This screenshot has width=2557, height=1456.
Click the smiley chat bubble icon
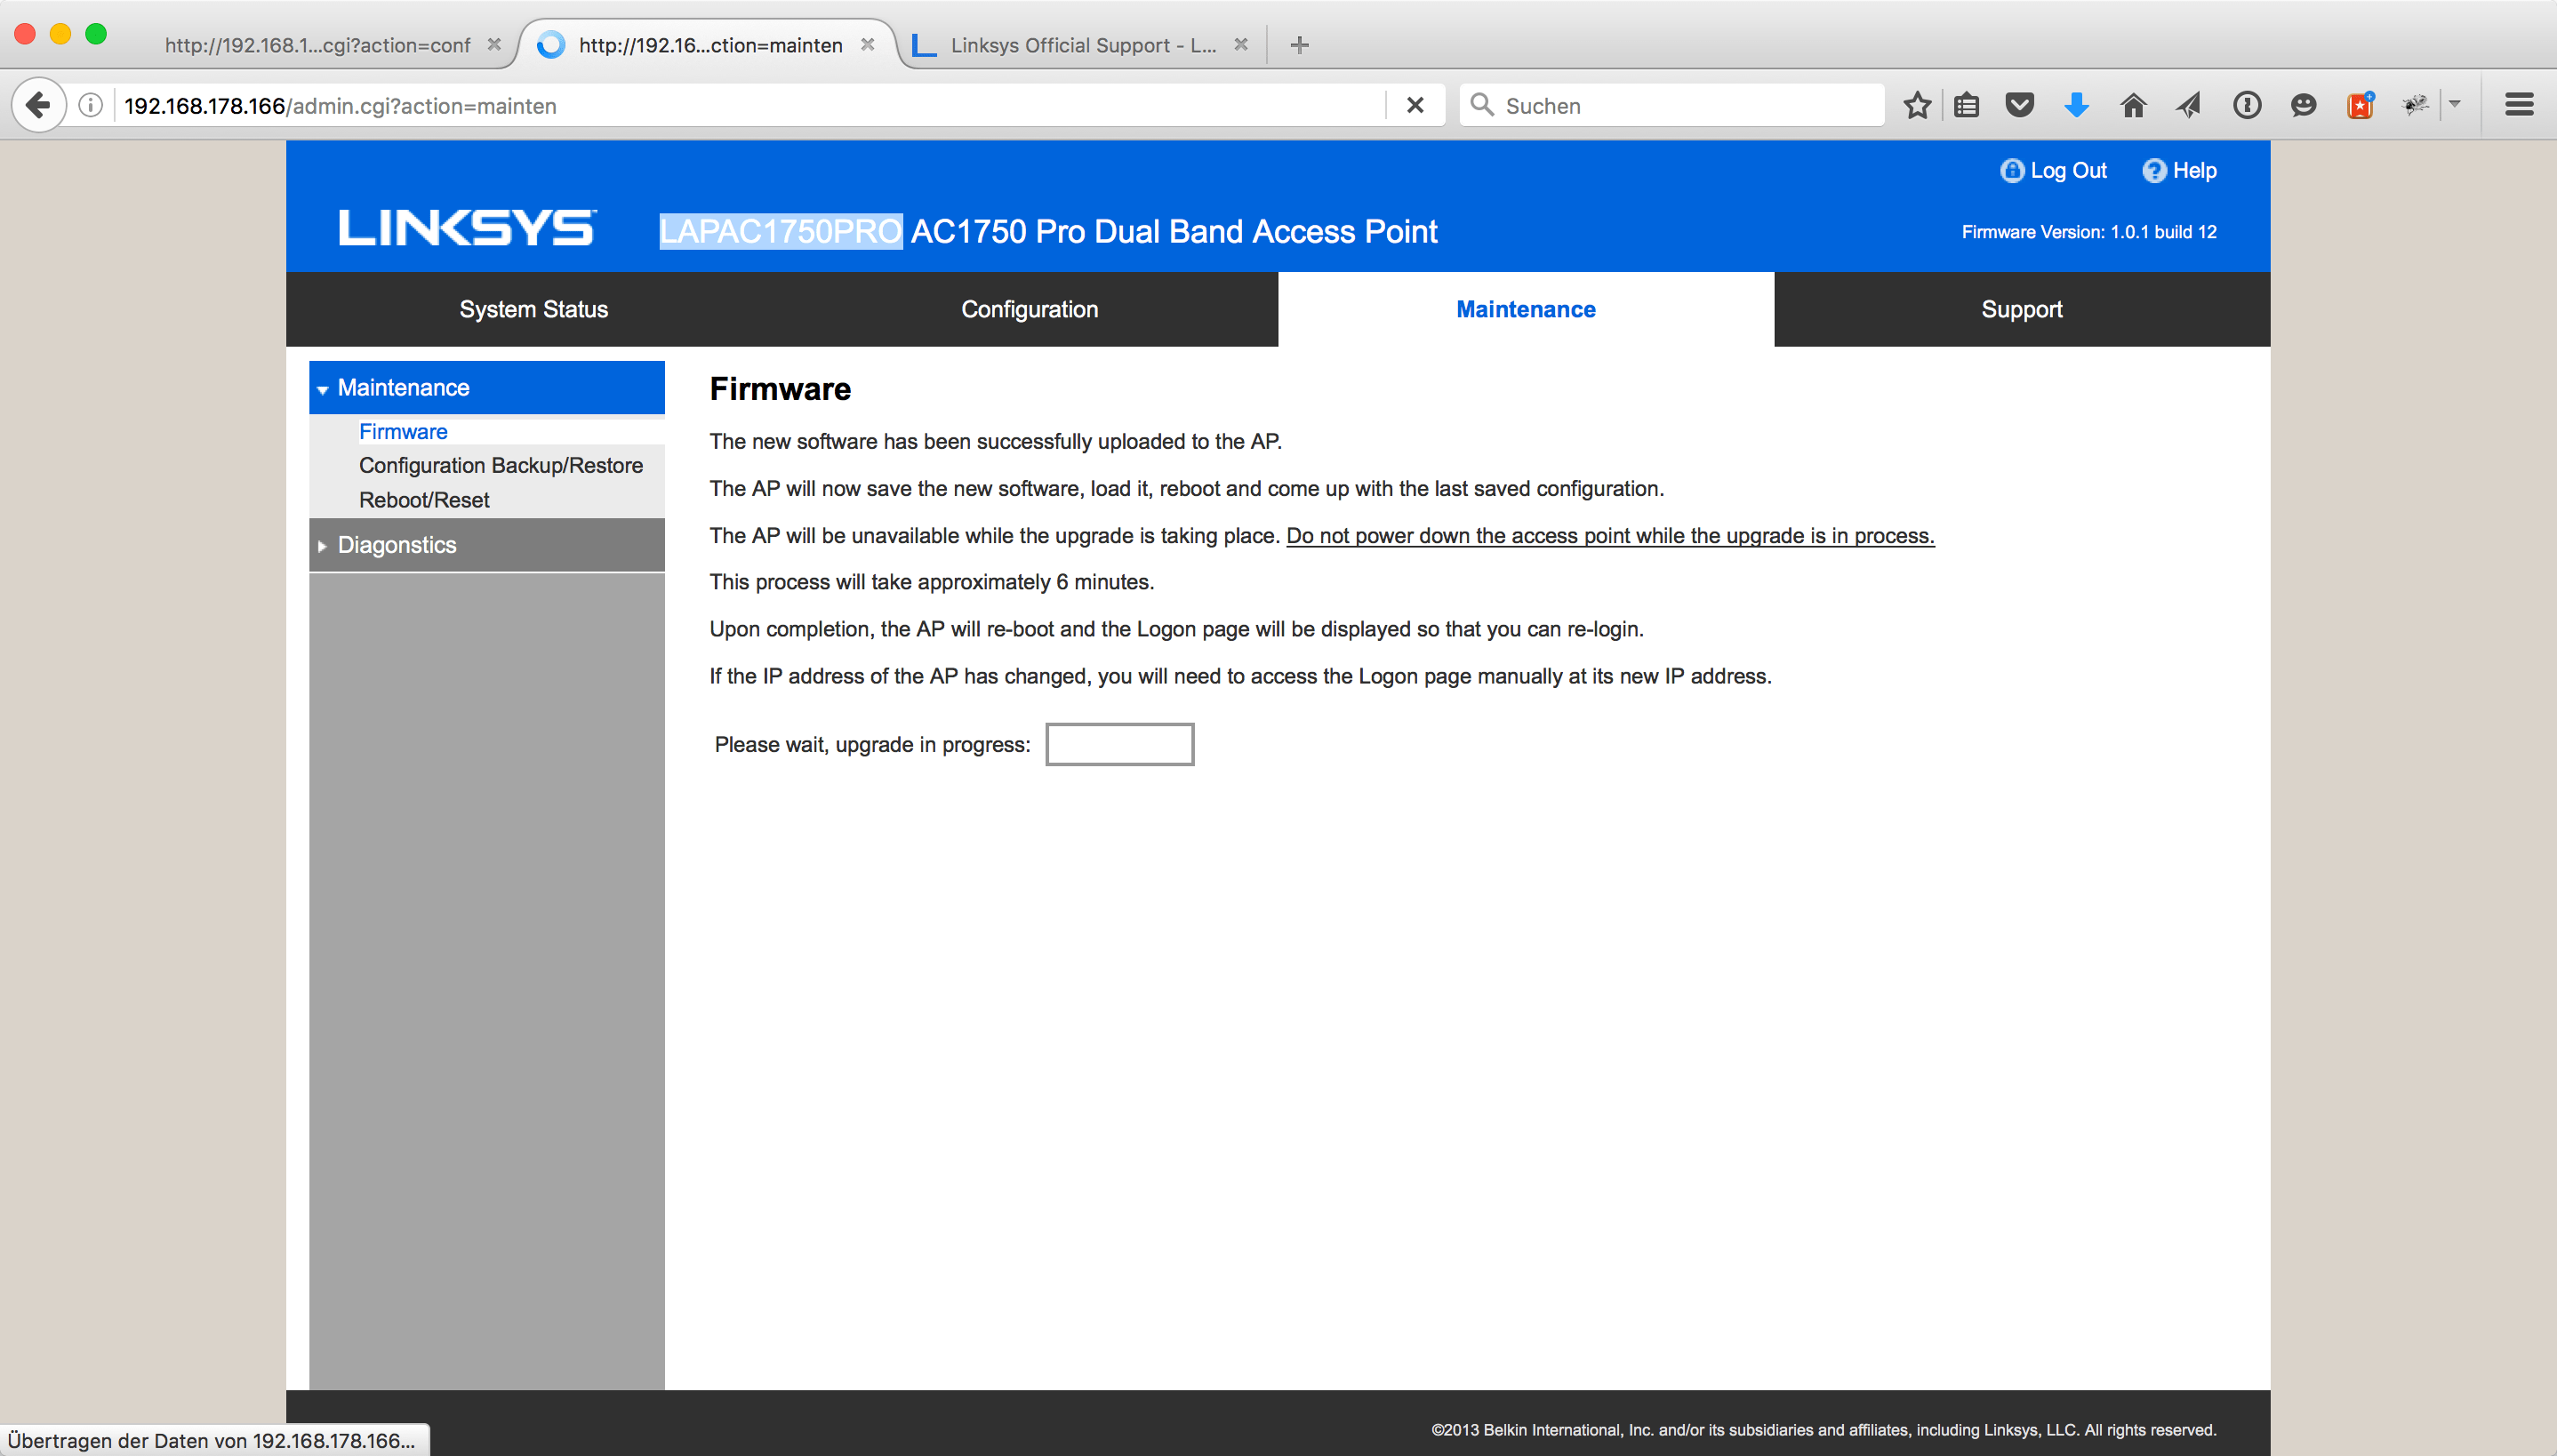coord(2303,105)
